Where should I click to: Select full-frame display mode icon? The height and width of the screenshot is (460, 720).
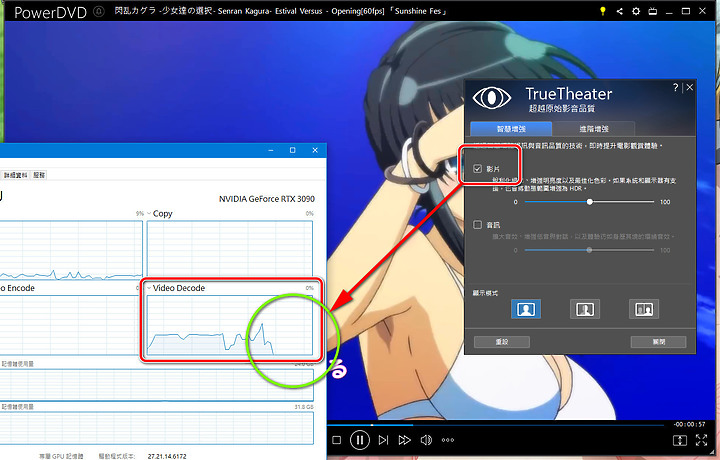526,309
